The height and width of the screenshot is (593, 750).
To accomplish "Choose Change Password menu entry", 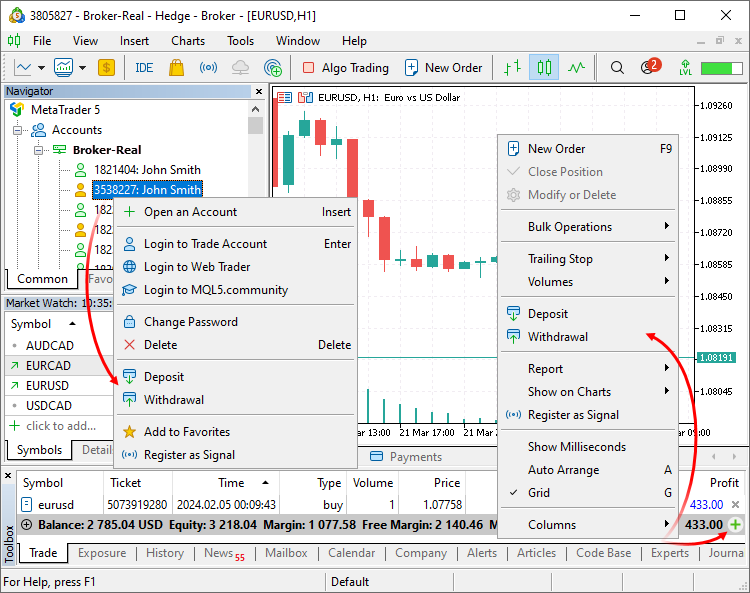I will click(236, 322).
